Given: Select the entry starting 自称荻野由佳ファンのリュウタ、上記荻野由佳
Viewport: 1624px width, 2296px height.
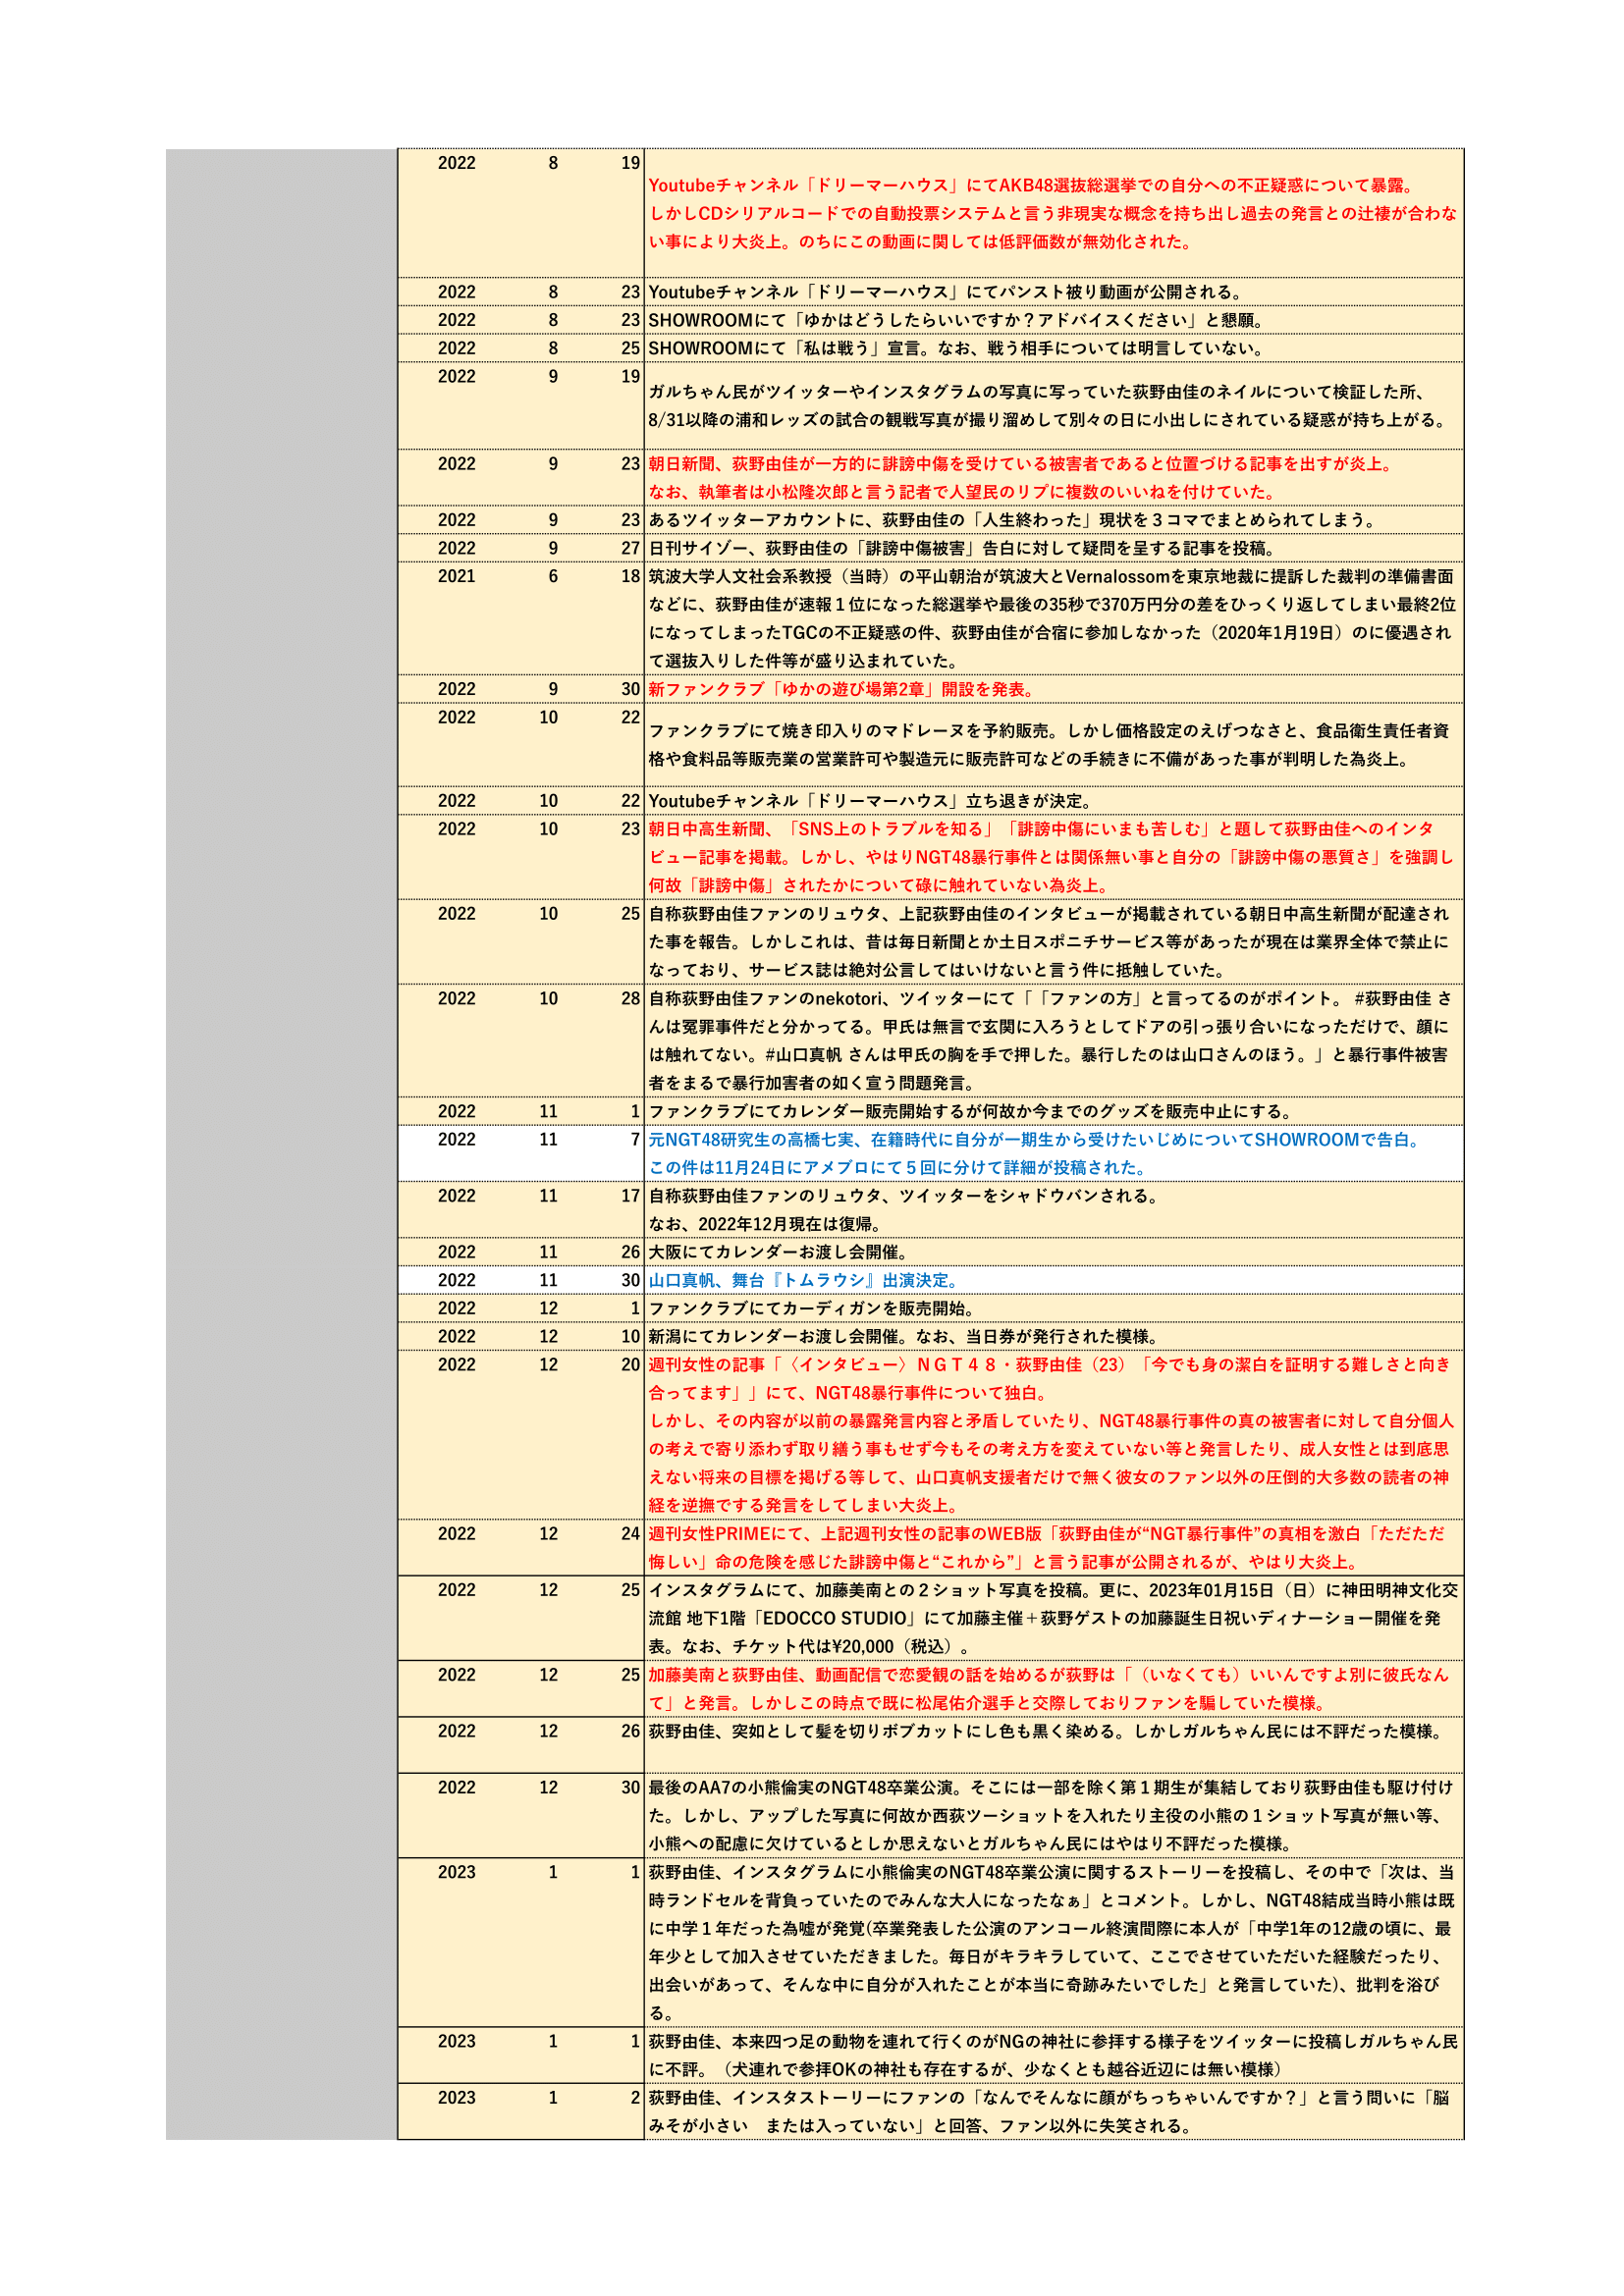Looking at the screenshot, I should pyautogui.click(x=1053, y=942).
